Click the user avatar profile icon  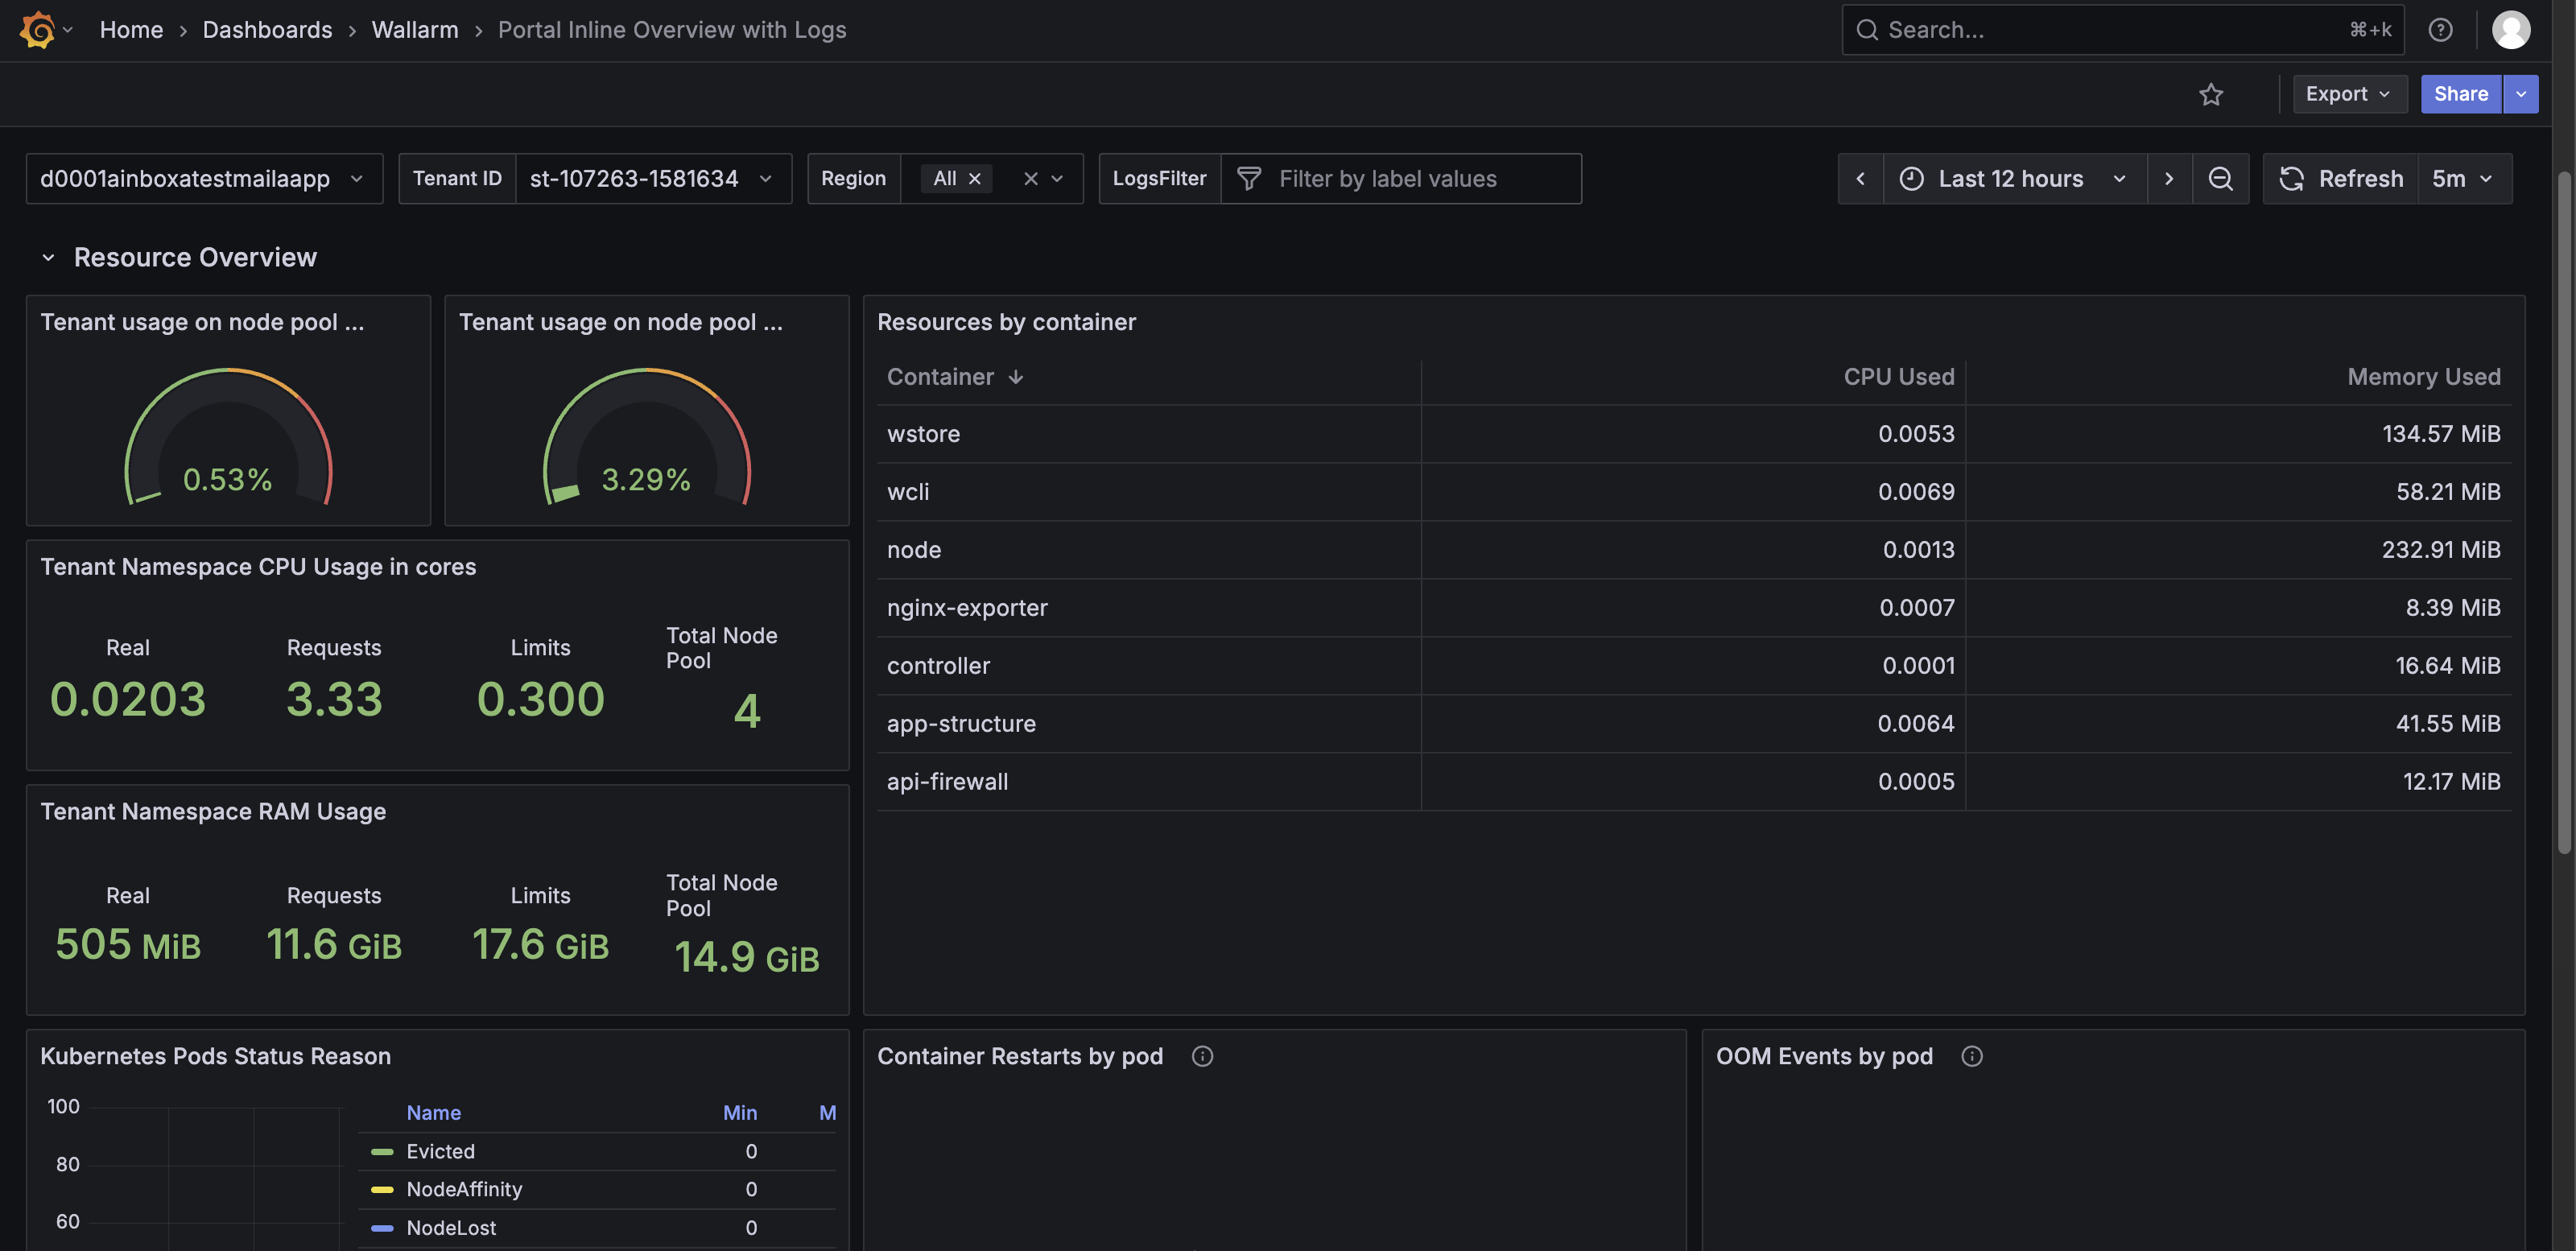[x=2510, y=30]
